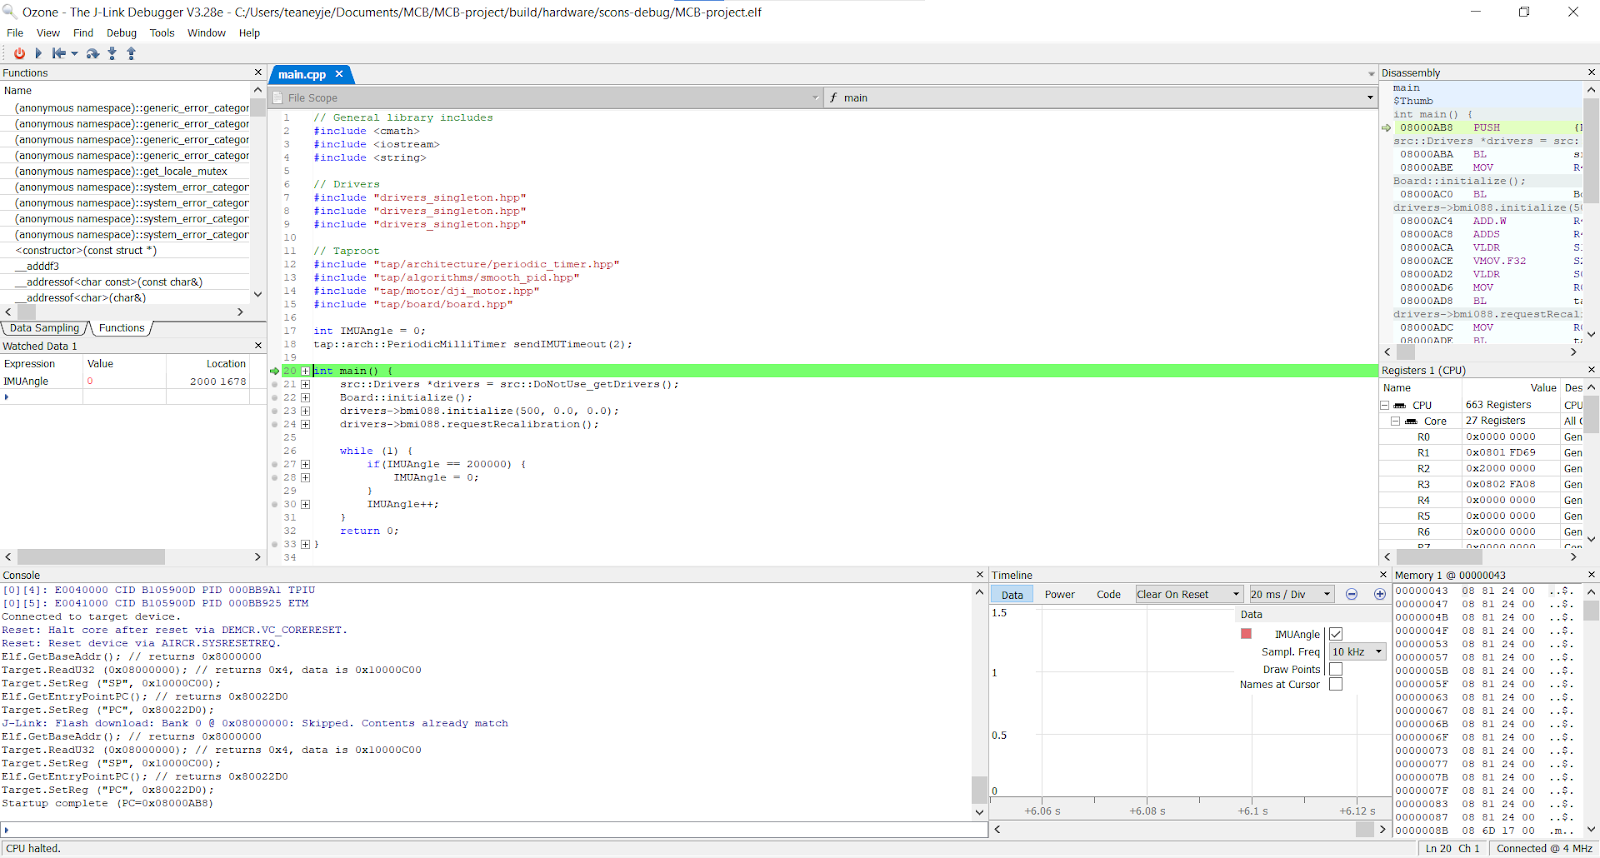
Task: Reset the target with the reset arrow icon
Action: 59,53
